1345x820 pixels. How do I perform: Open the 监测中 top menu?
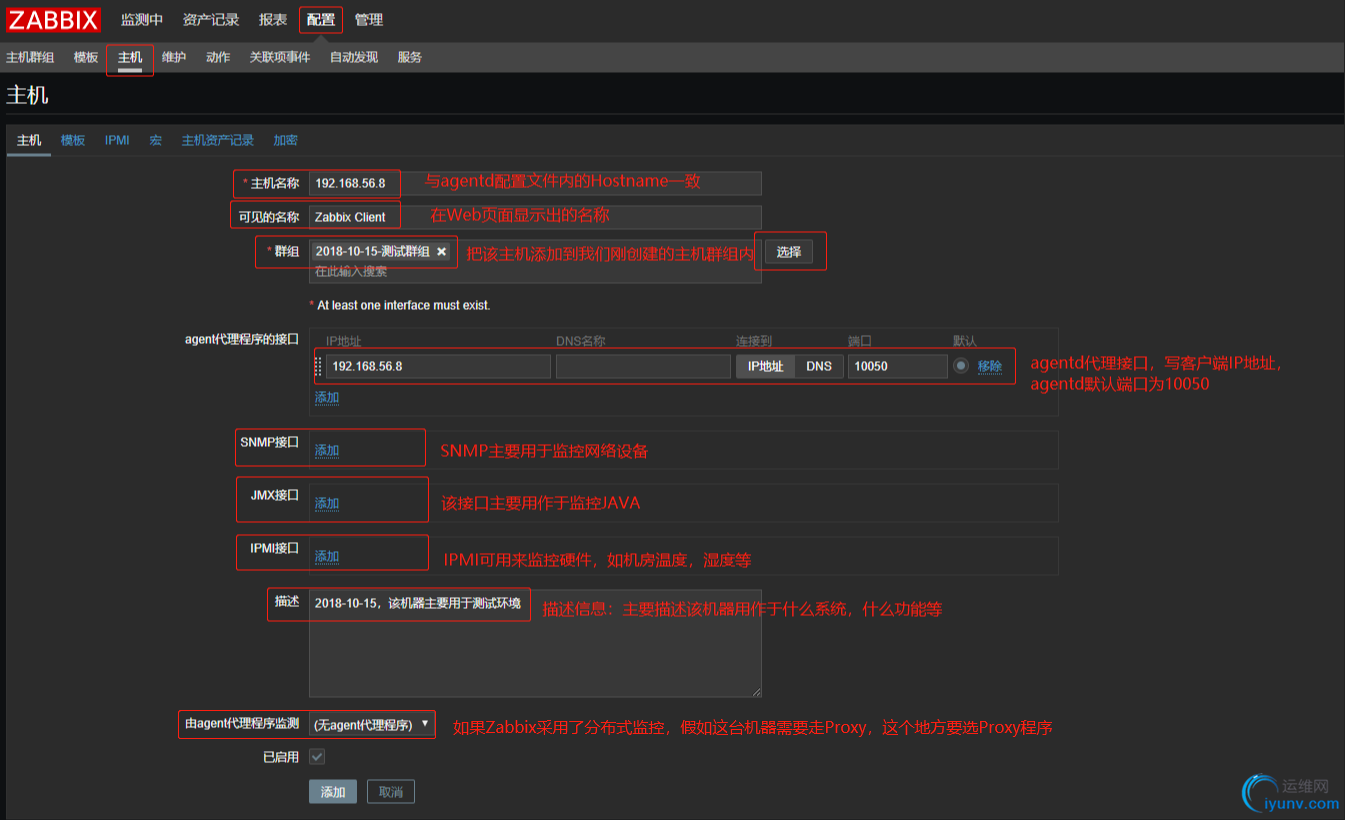141,20
